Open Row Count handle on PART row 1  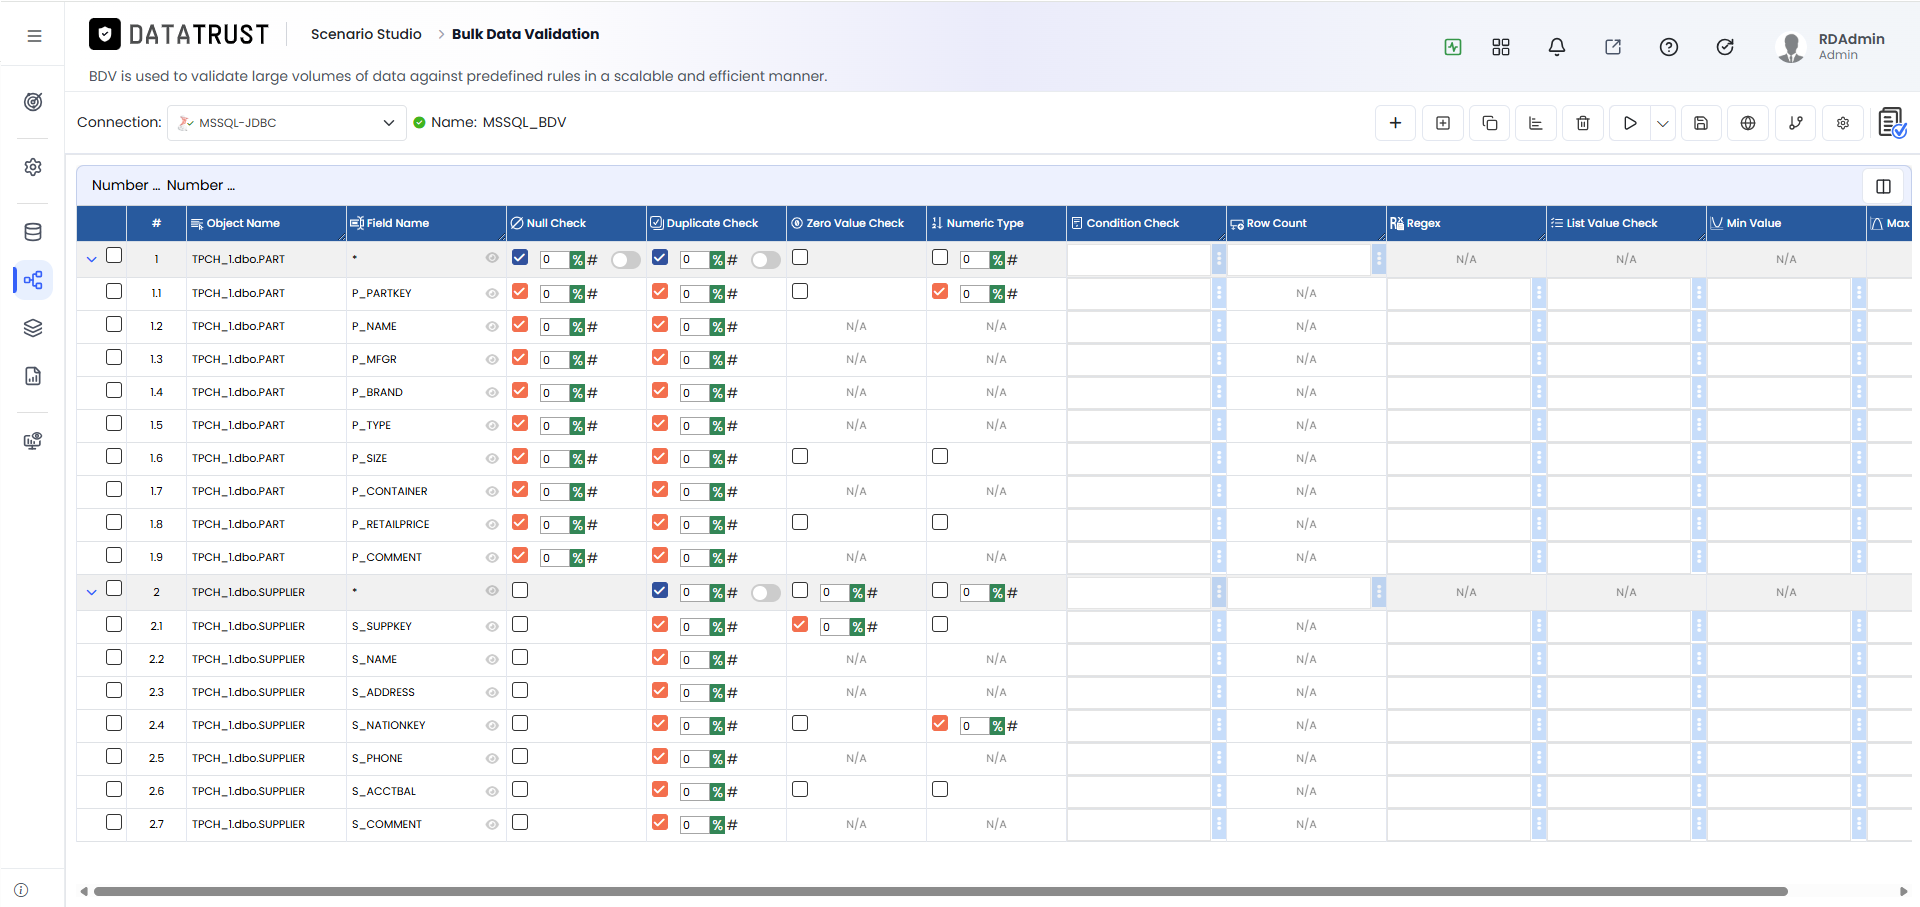(x=1379, y=260)
